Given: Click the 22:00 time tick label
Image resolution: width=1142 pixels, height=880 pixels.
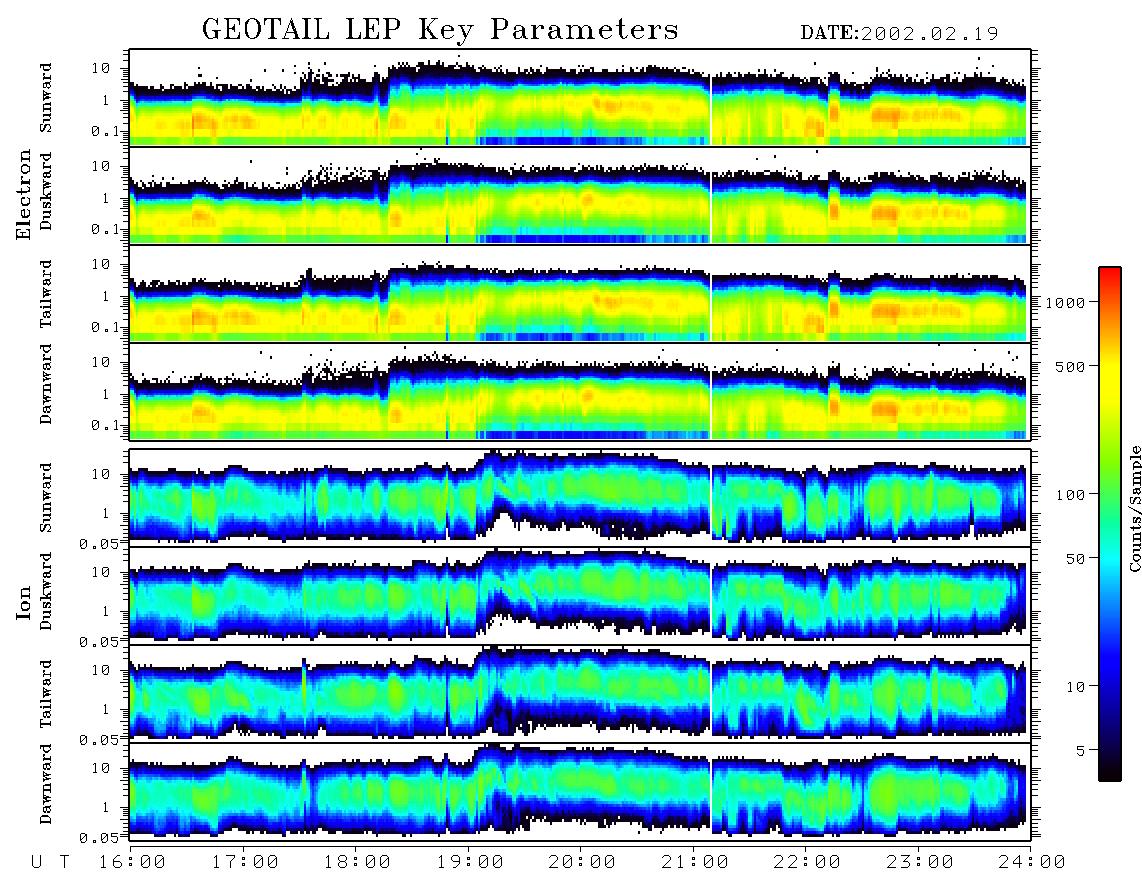Looking at the screenshot, I should coord(807,862).
